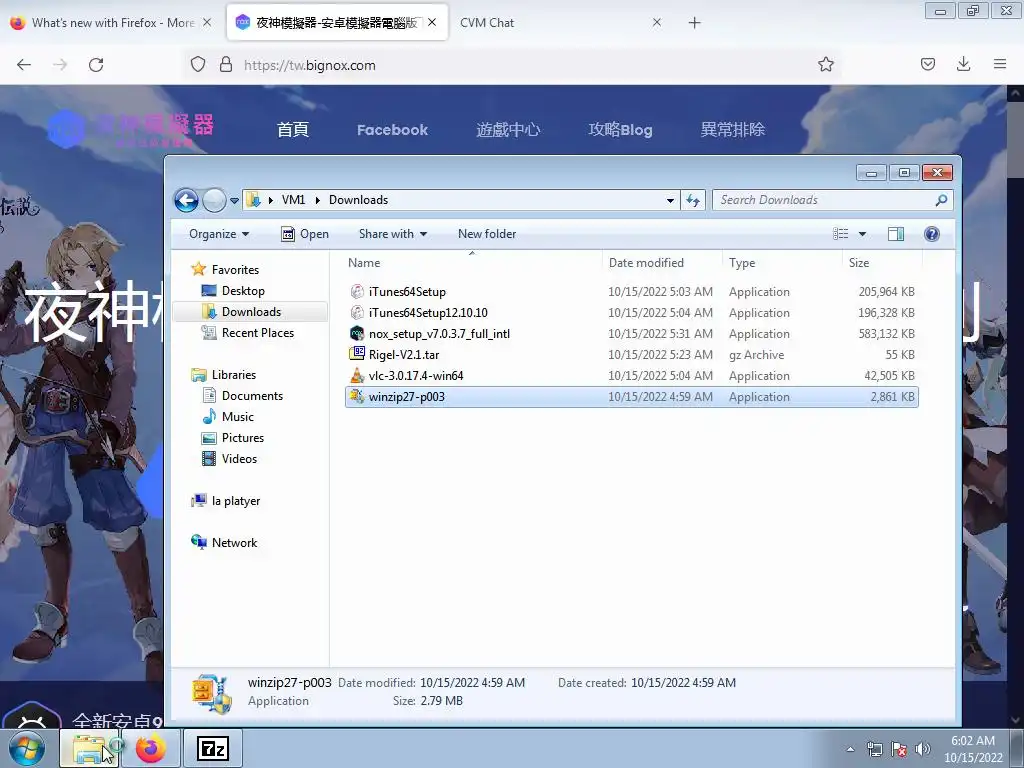Select Libraries in navigation pane

point(233,375)
